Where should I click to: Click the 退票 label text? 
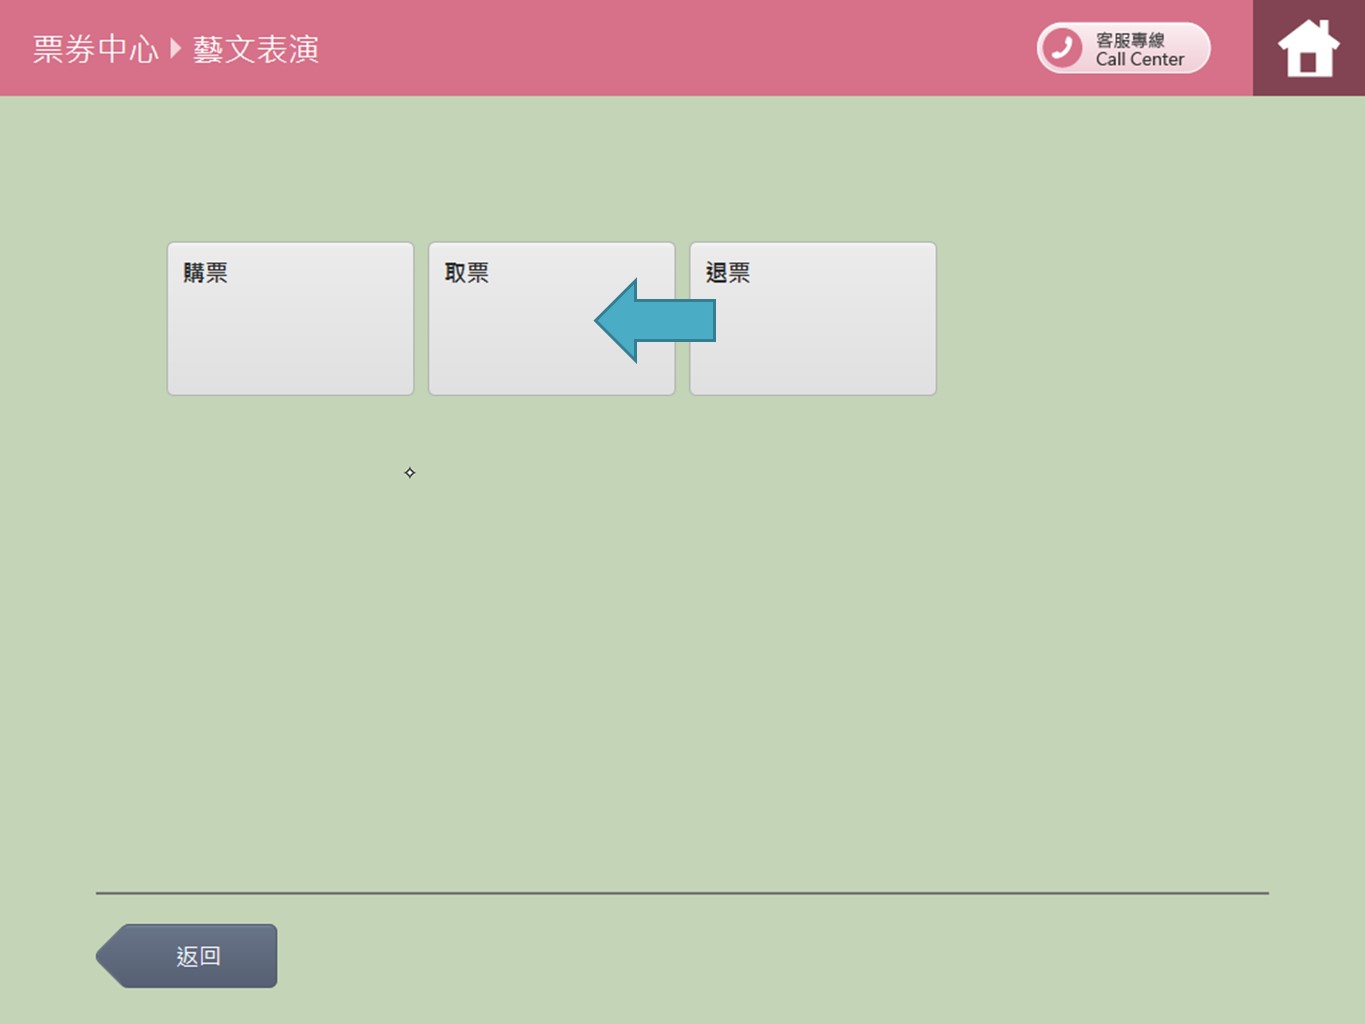(x=728, y=273)
